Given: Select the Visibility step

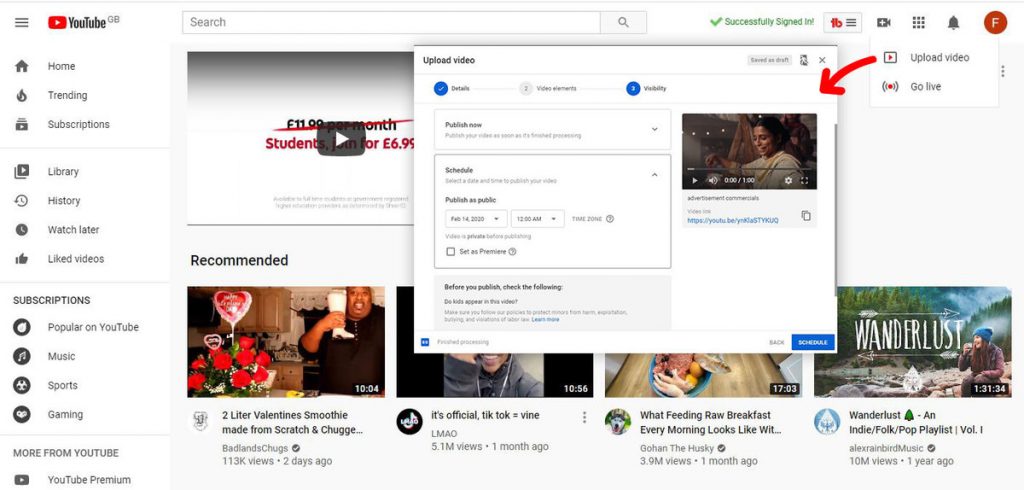Looking at the screenshot, I should (x=647, y=89).
